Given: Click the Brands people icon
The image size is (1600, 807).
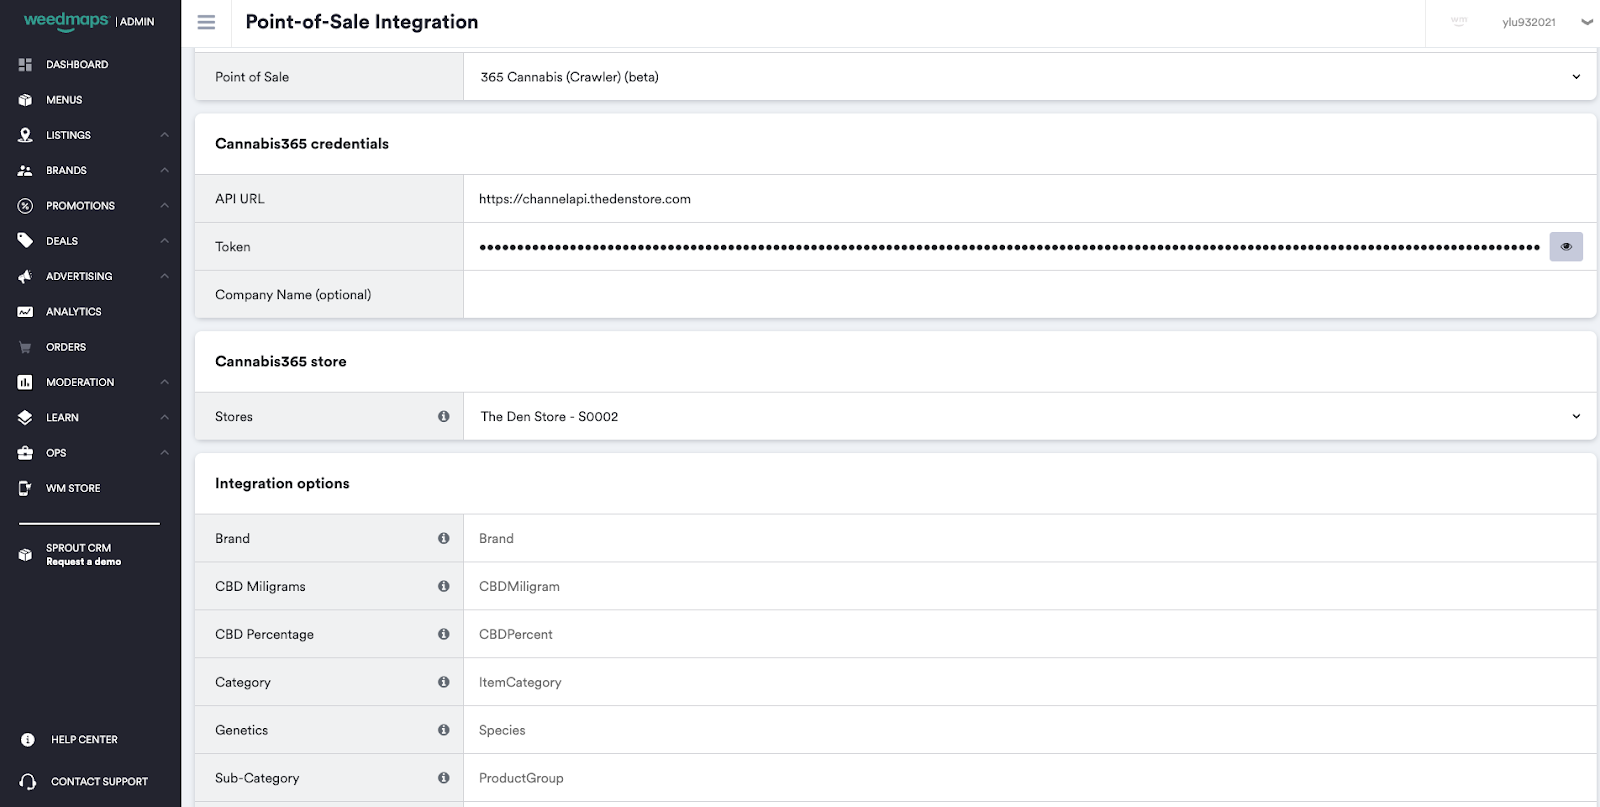Looking at the screenshot, I should click(24, 169).
